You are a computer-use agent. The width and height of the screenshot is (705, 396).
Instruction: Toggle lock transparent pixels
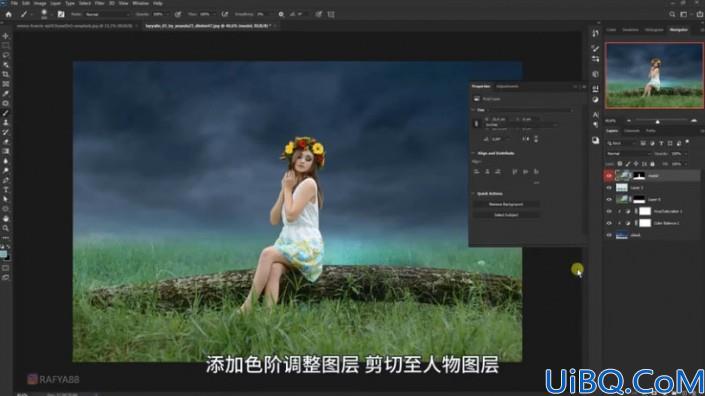click(x=620, y=164)
